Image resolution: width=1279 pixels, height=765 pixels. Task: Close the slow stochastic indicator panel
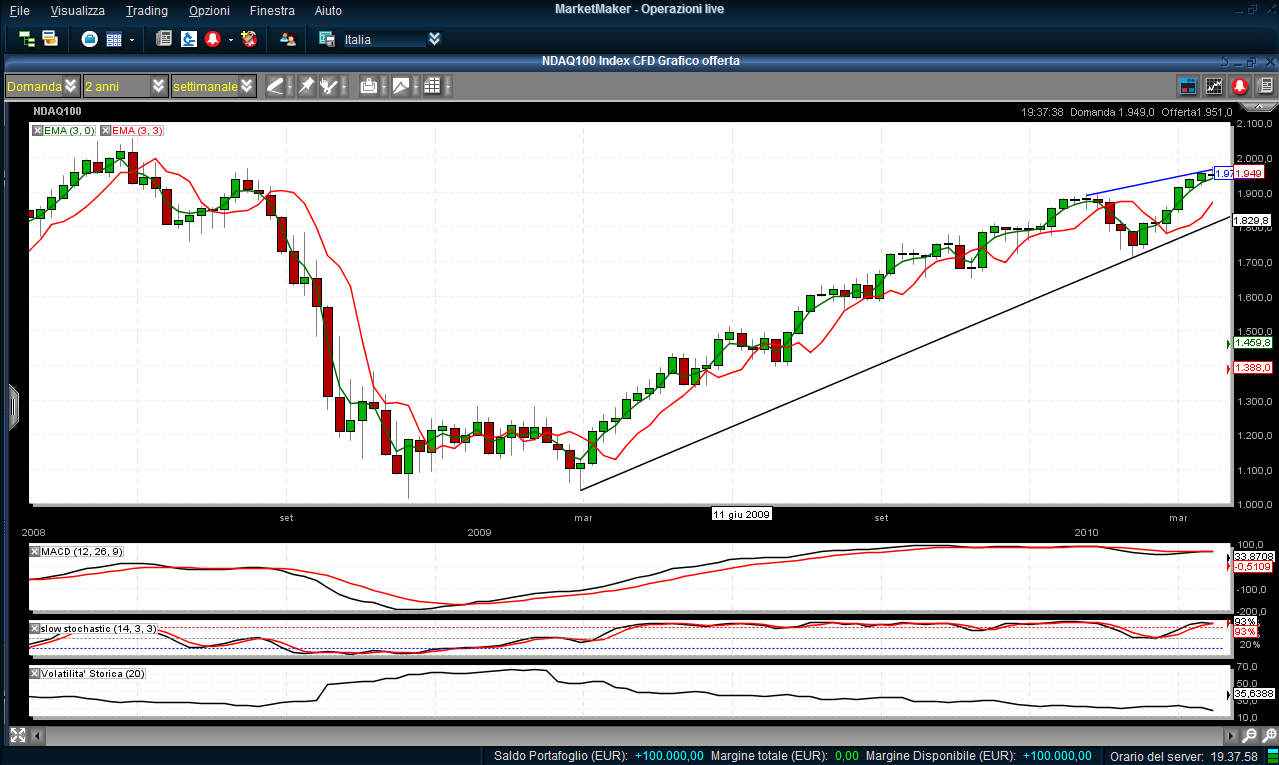35,628
